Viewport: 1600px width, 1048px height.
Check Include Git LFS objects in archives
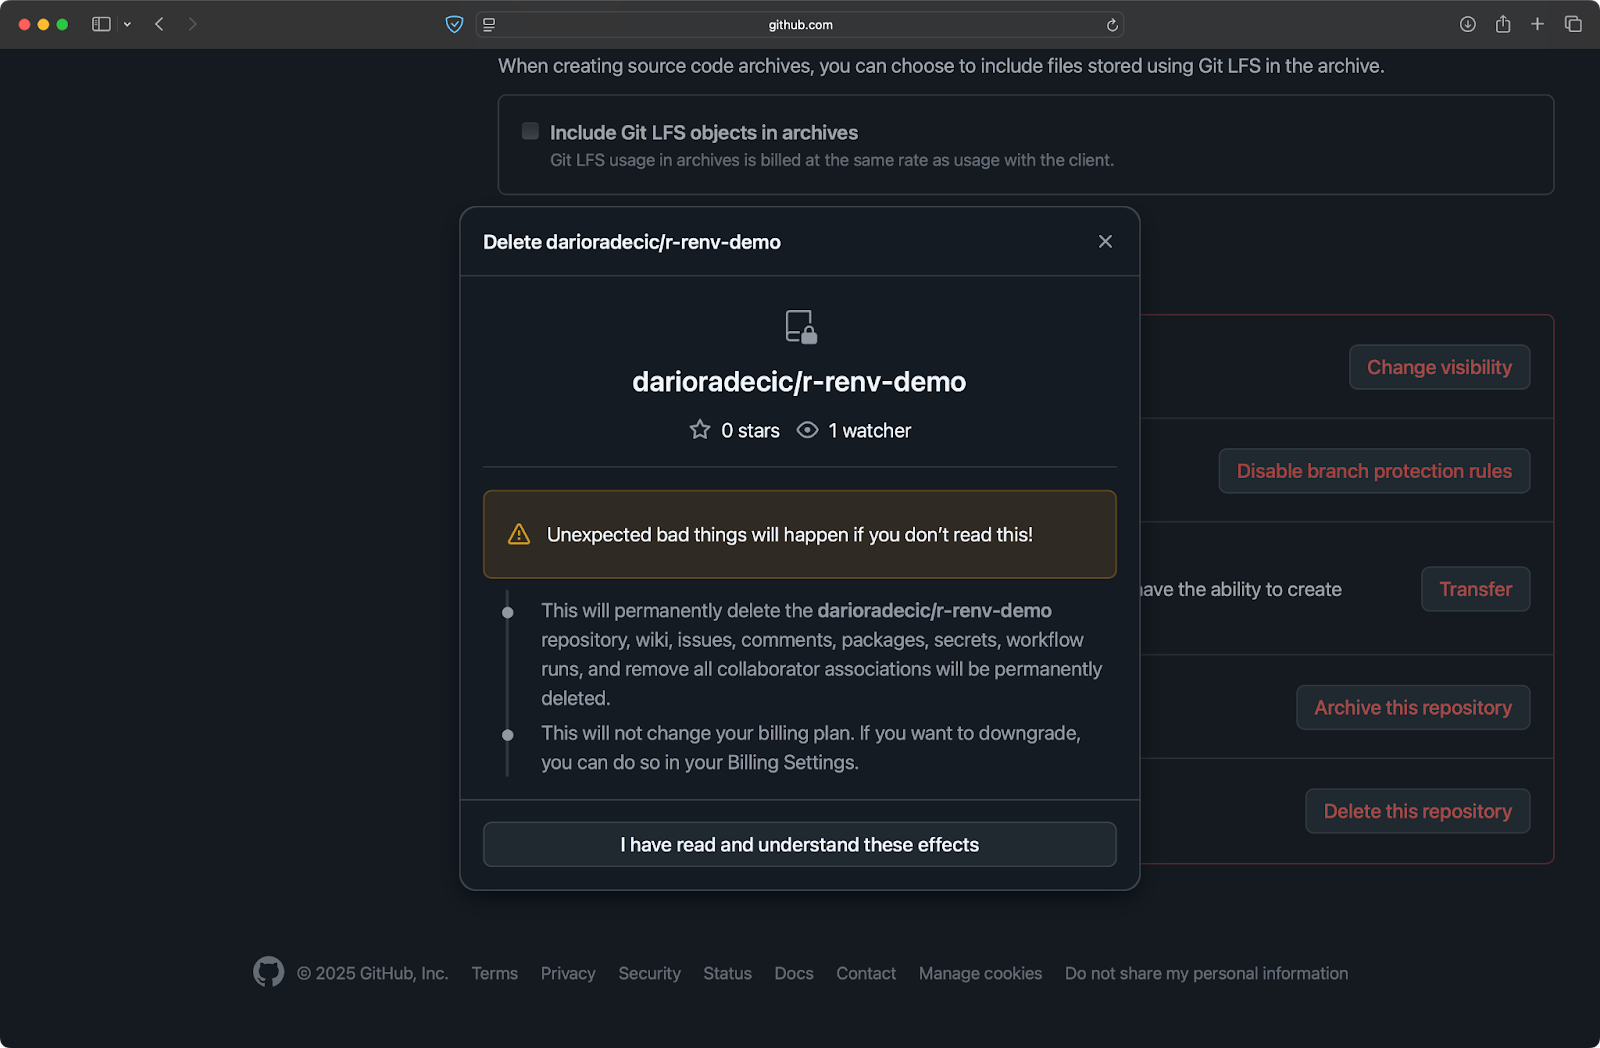pyautogui.click(x=530, y=131)
